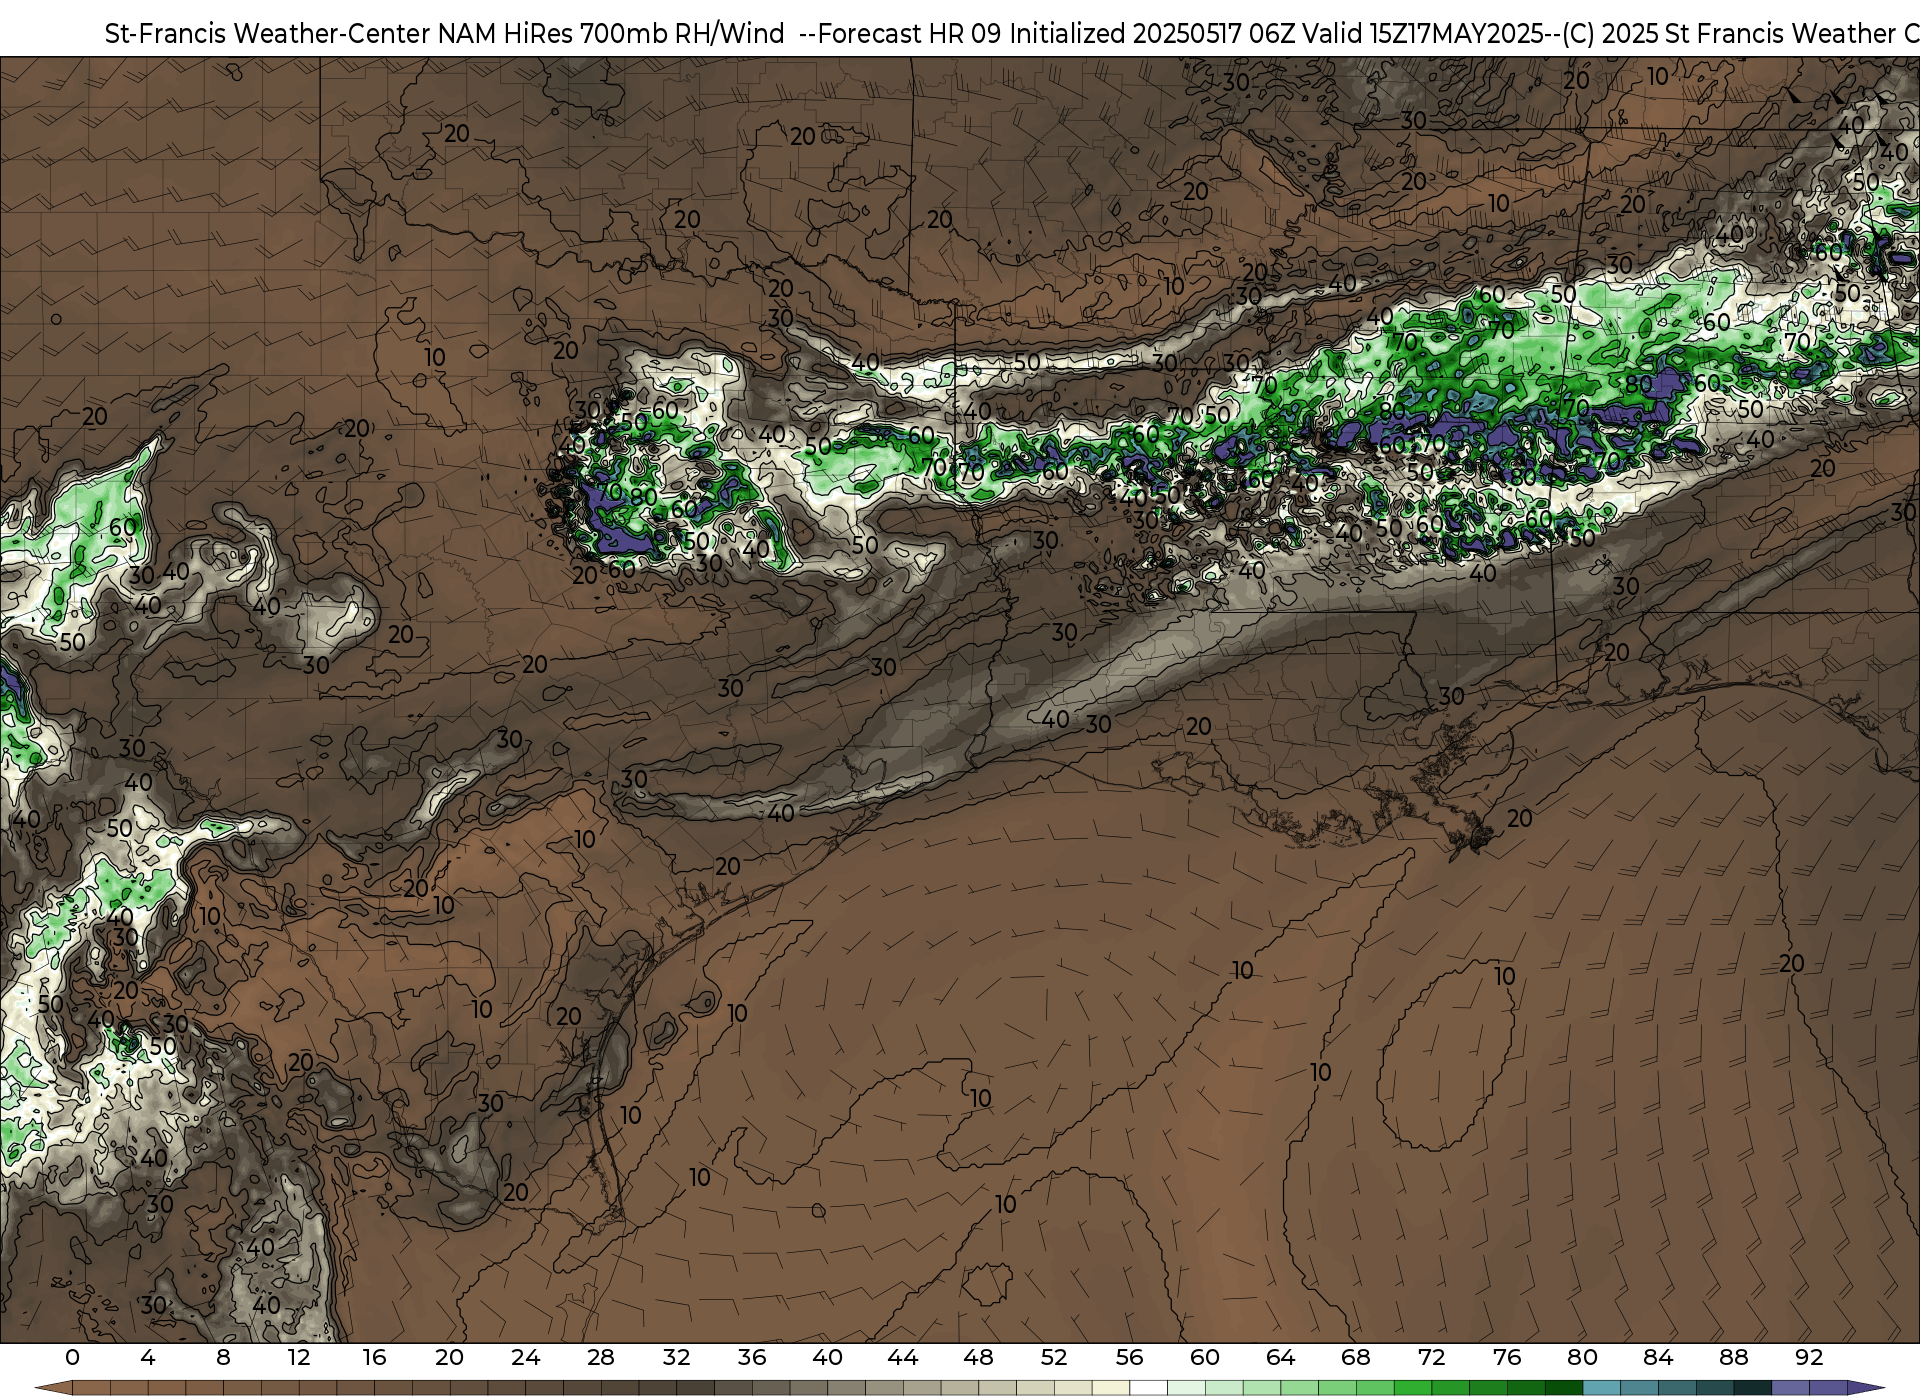Click the colorbar tick label 56
The height and width of the screenshot is (1400, 1920).
click(1129, 1358)
